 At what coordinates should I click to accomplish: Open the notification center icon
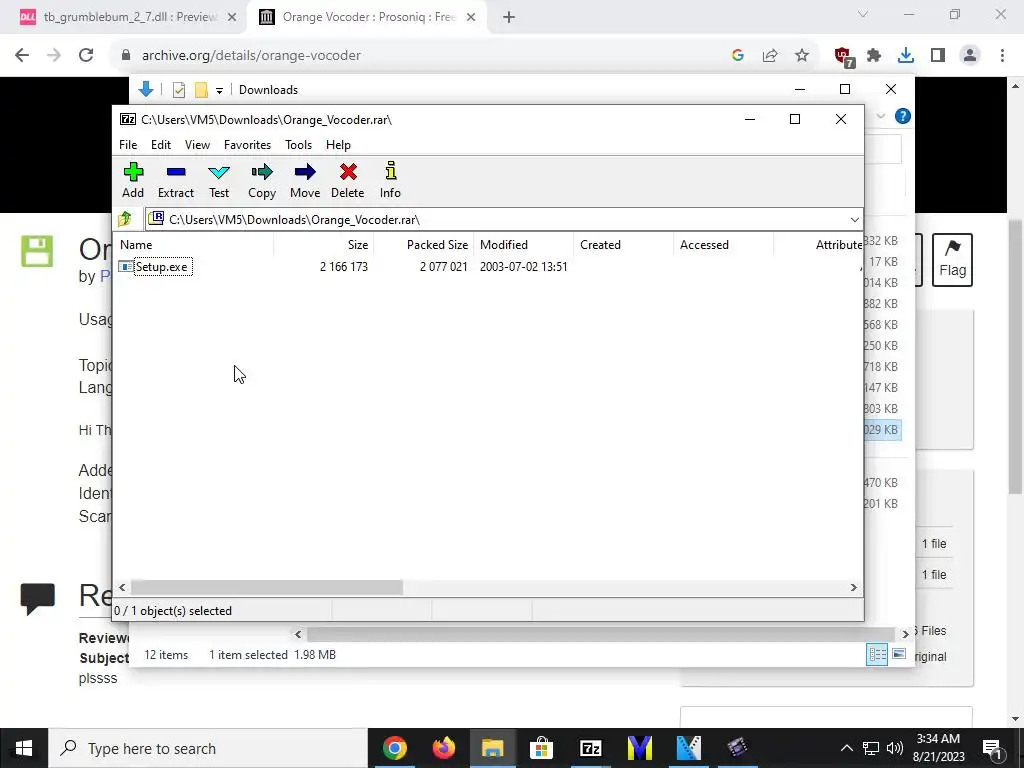993,748
